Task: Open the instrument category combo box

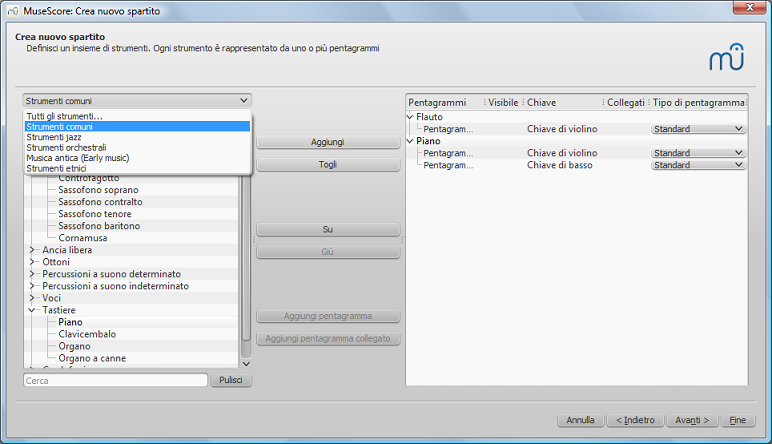Action: coord(137,101)
